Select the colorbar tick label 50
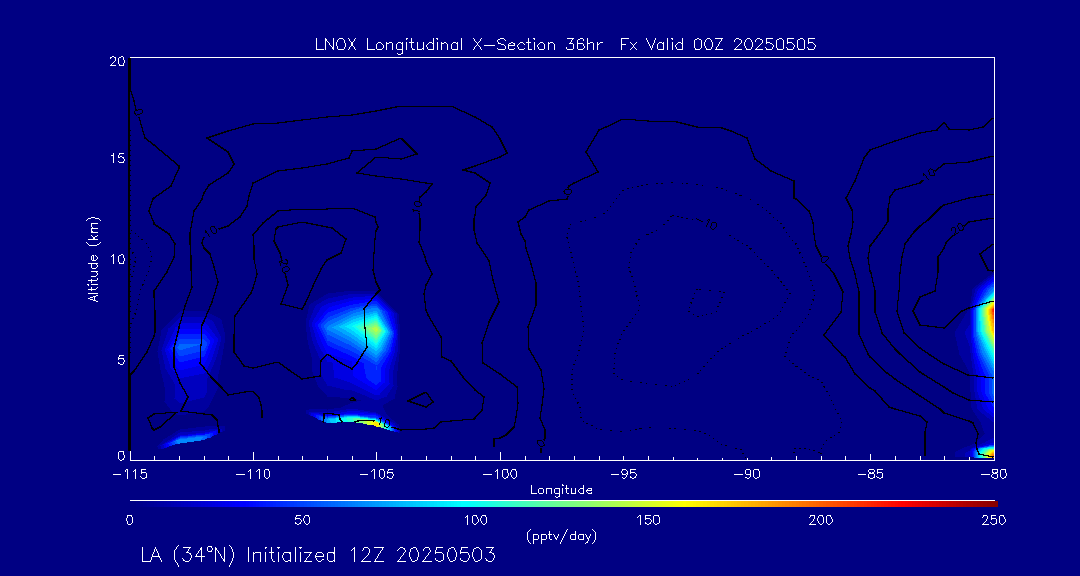 coord(302,520)
